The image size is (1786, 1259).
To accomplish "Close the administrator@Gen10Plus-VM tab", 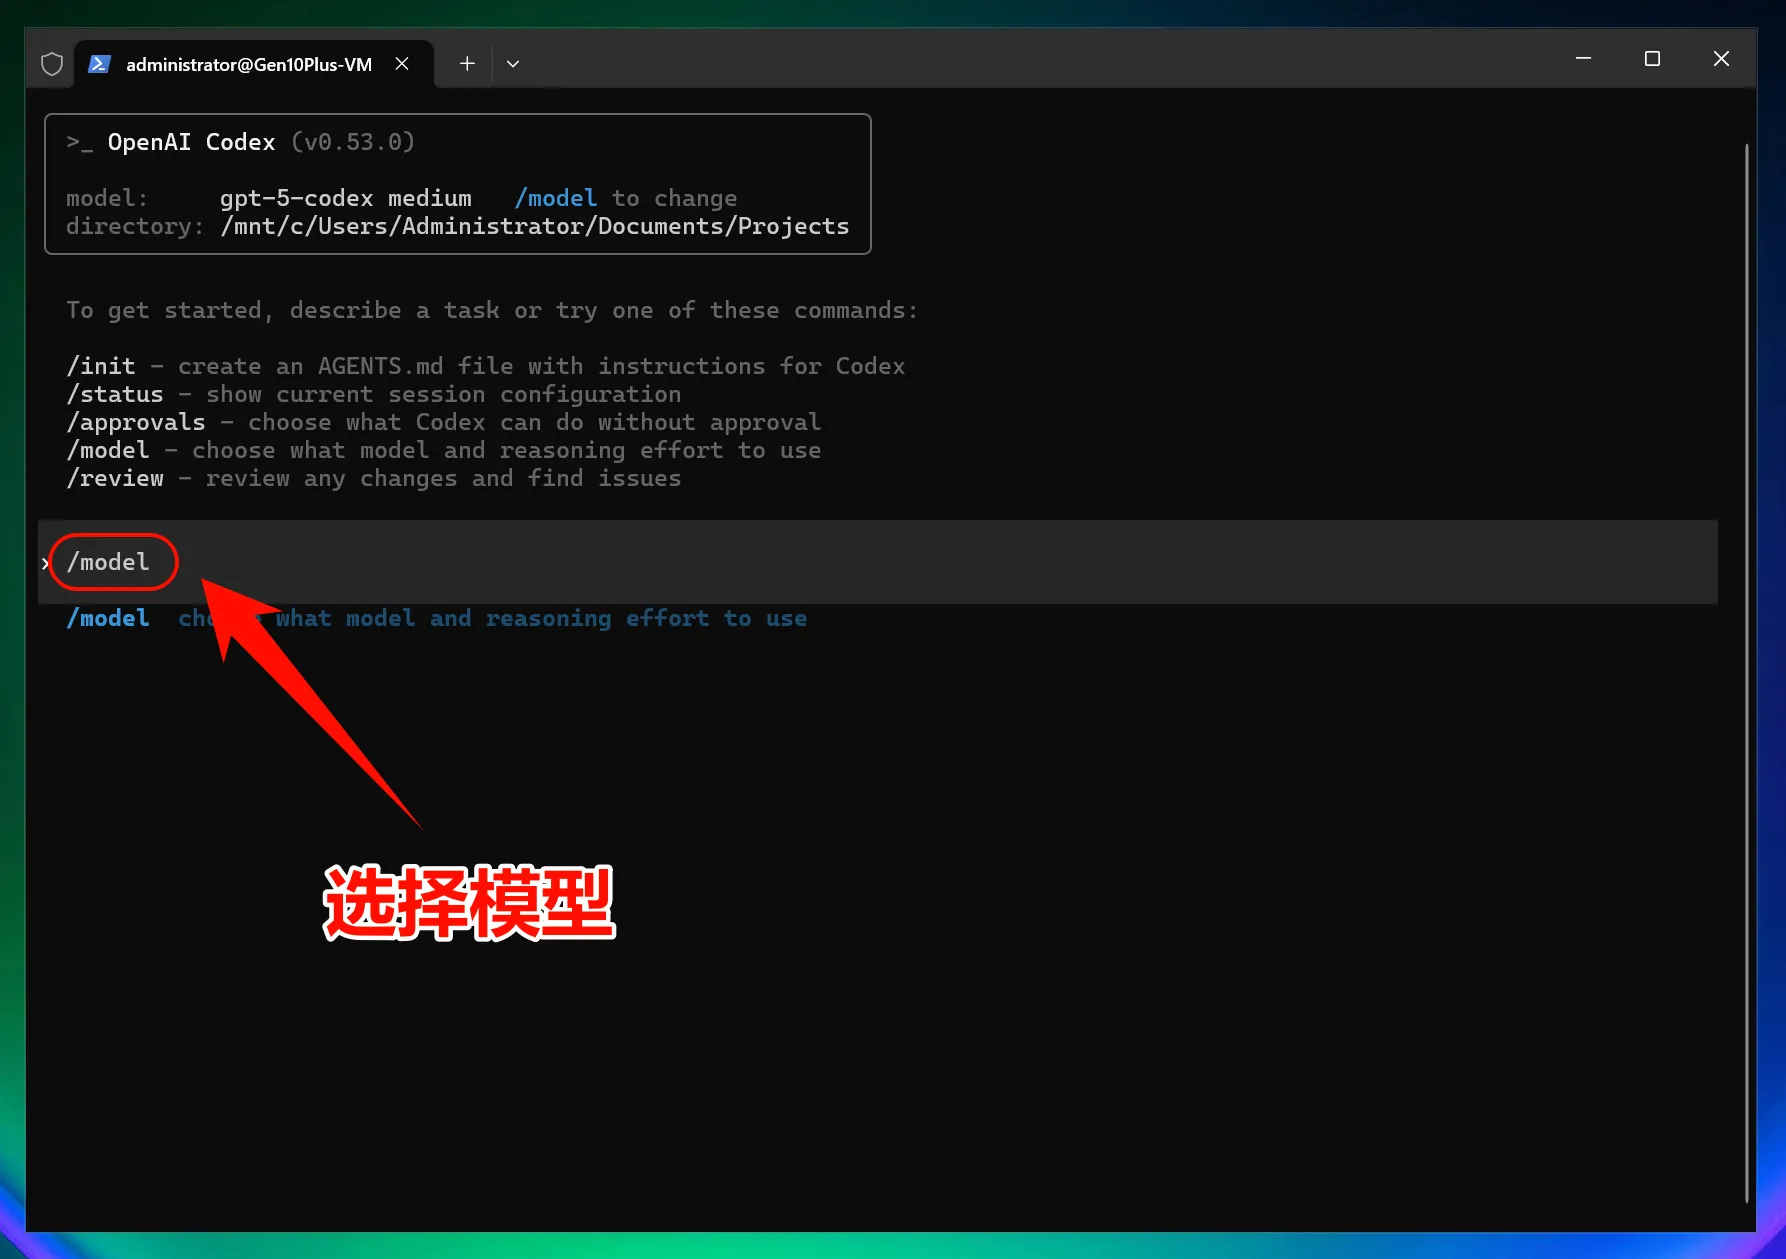I will tap(402, 64).
